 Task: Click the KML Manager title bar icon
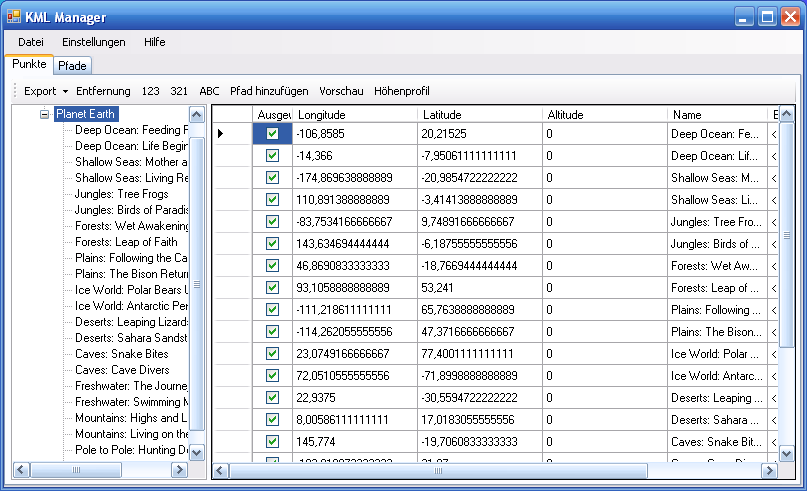[14, 16]
